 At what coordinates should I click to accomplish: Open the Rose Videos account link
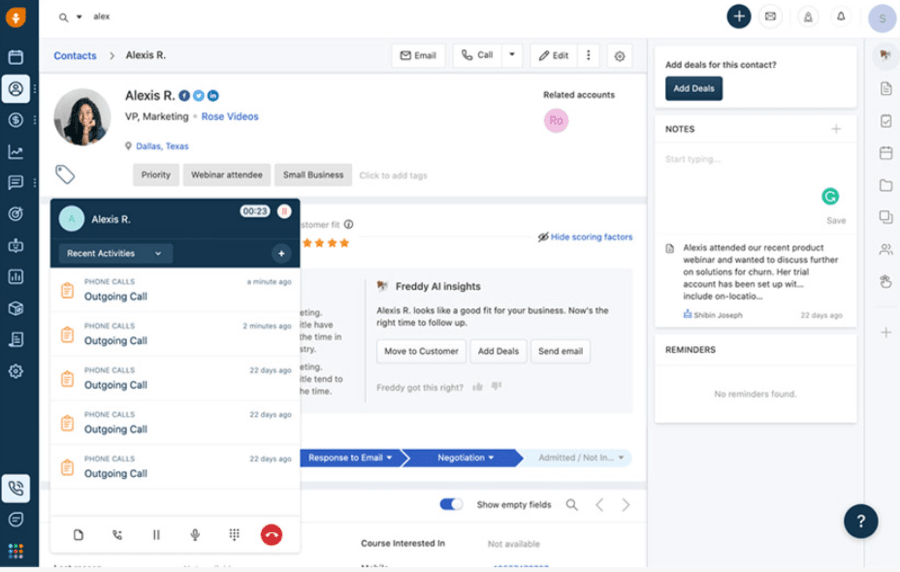point(230,116)
